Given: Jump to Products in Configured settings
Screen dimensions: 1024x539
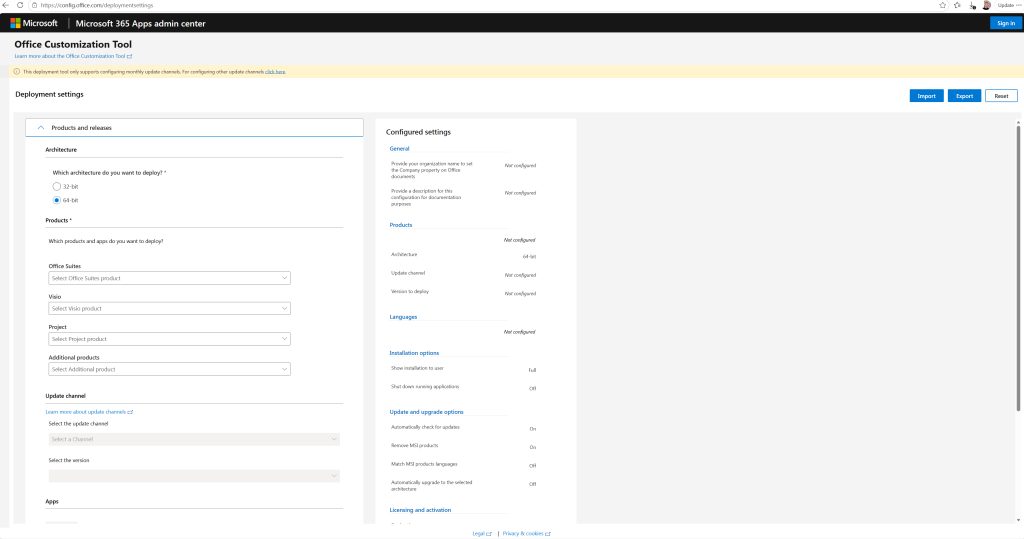Looking at the screenshot, I should [400, 225].
